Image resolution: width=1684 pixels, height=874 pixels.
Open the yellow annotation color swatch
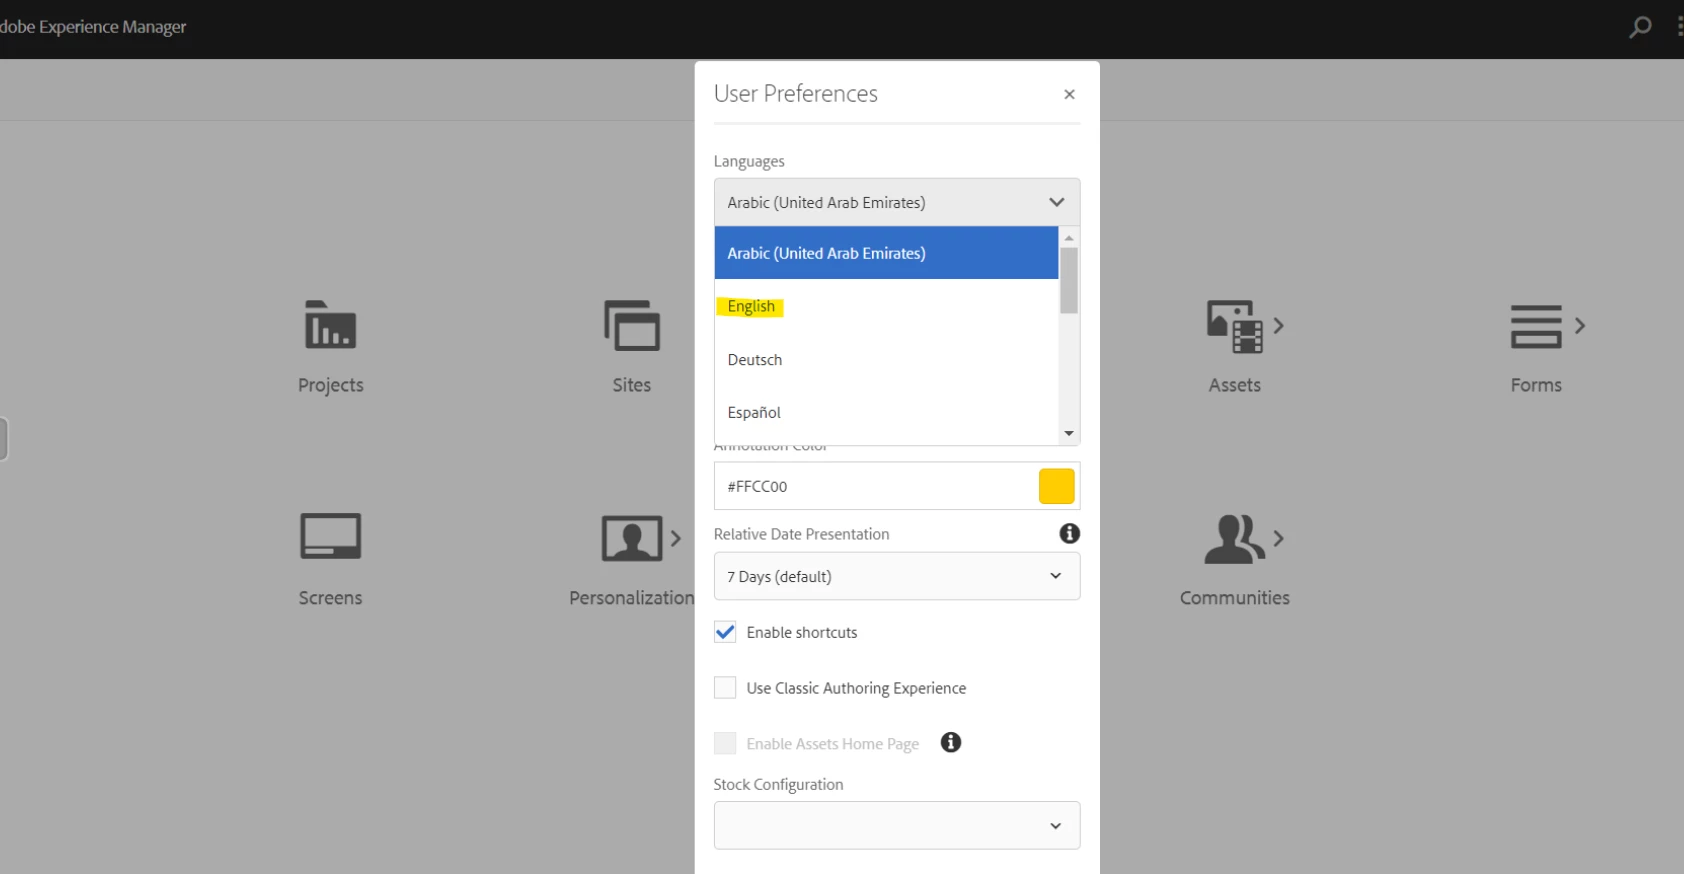[x=1056, y=486]
